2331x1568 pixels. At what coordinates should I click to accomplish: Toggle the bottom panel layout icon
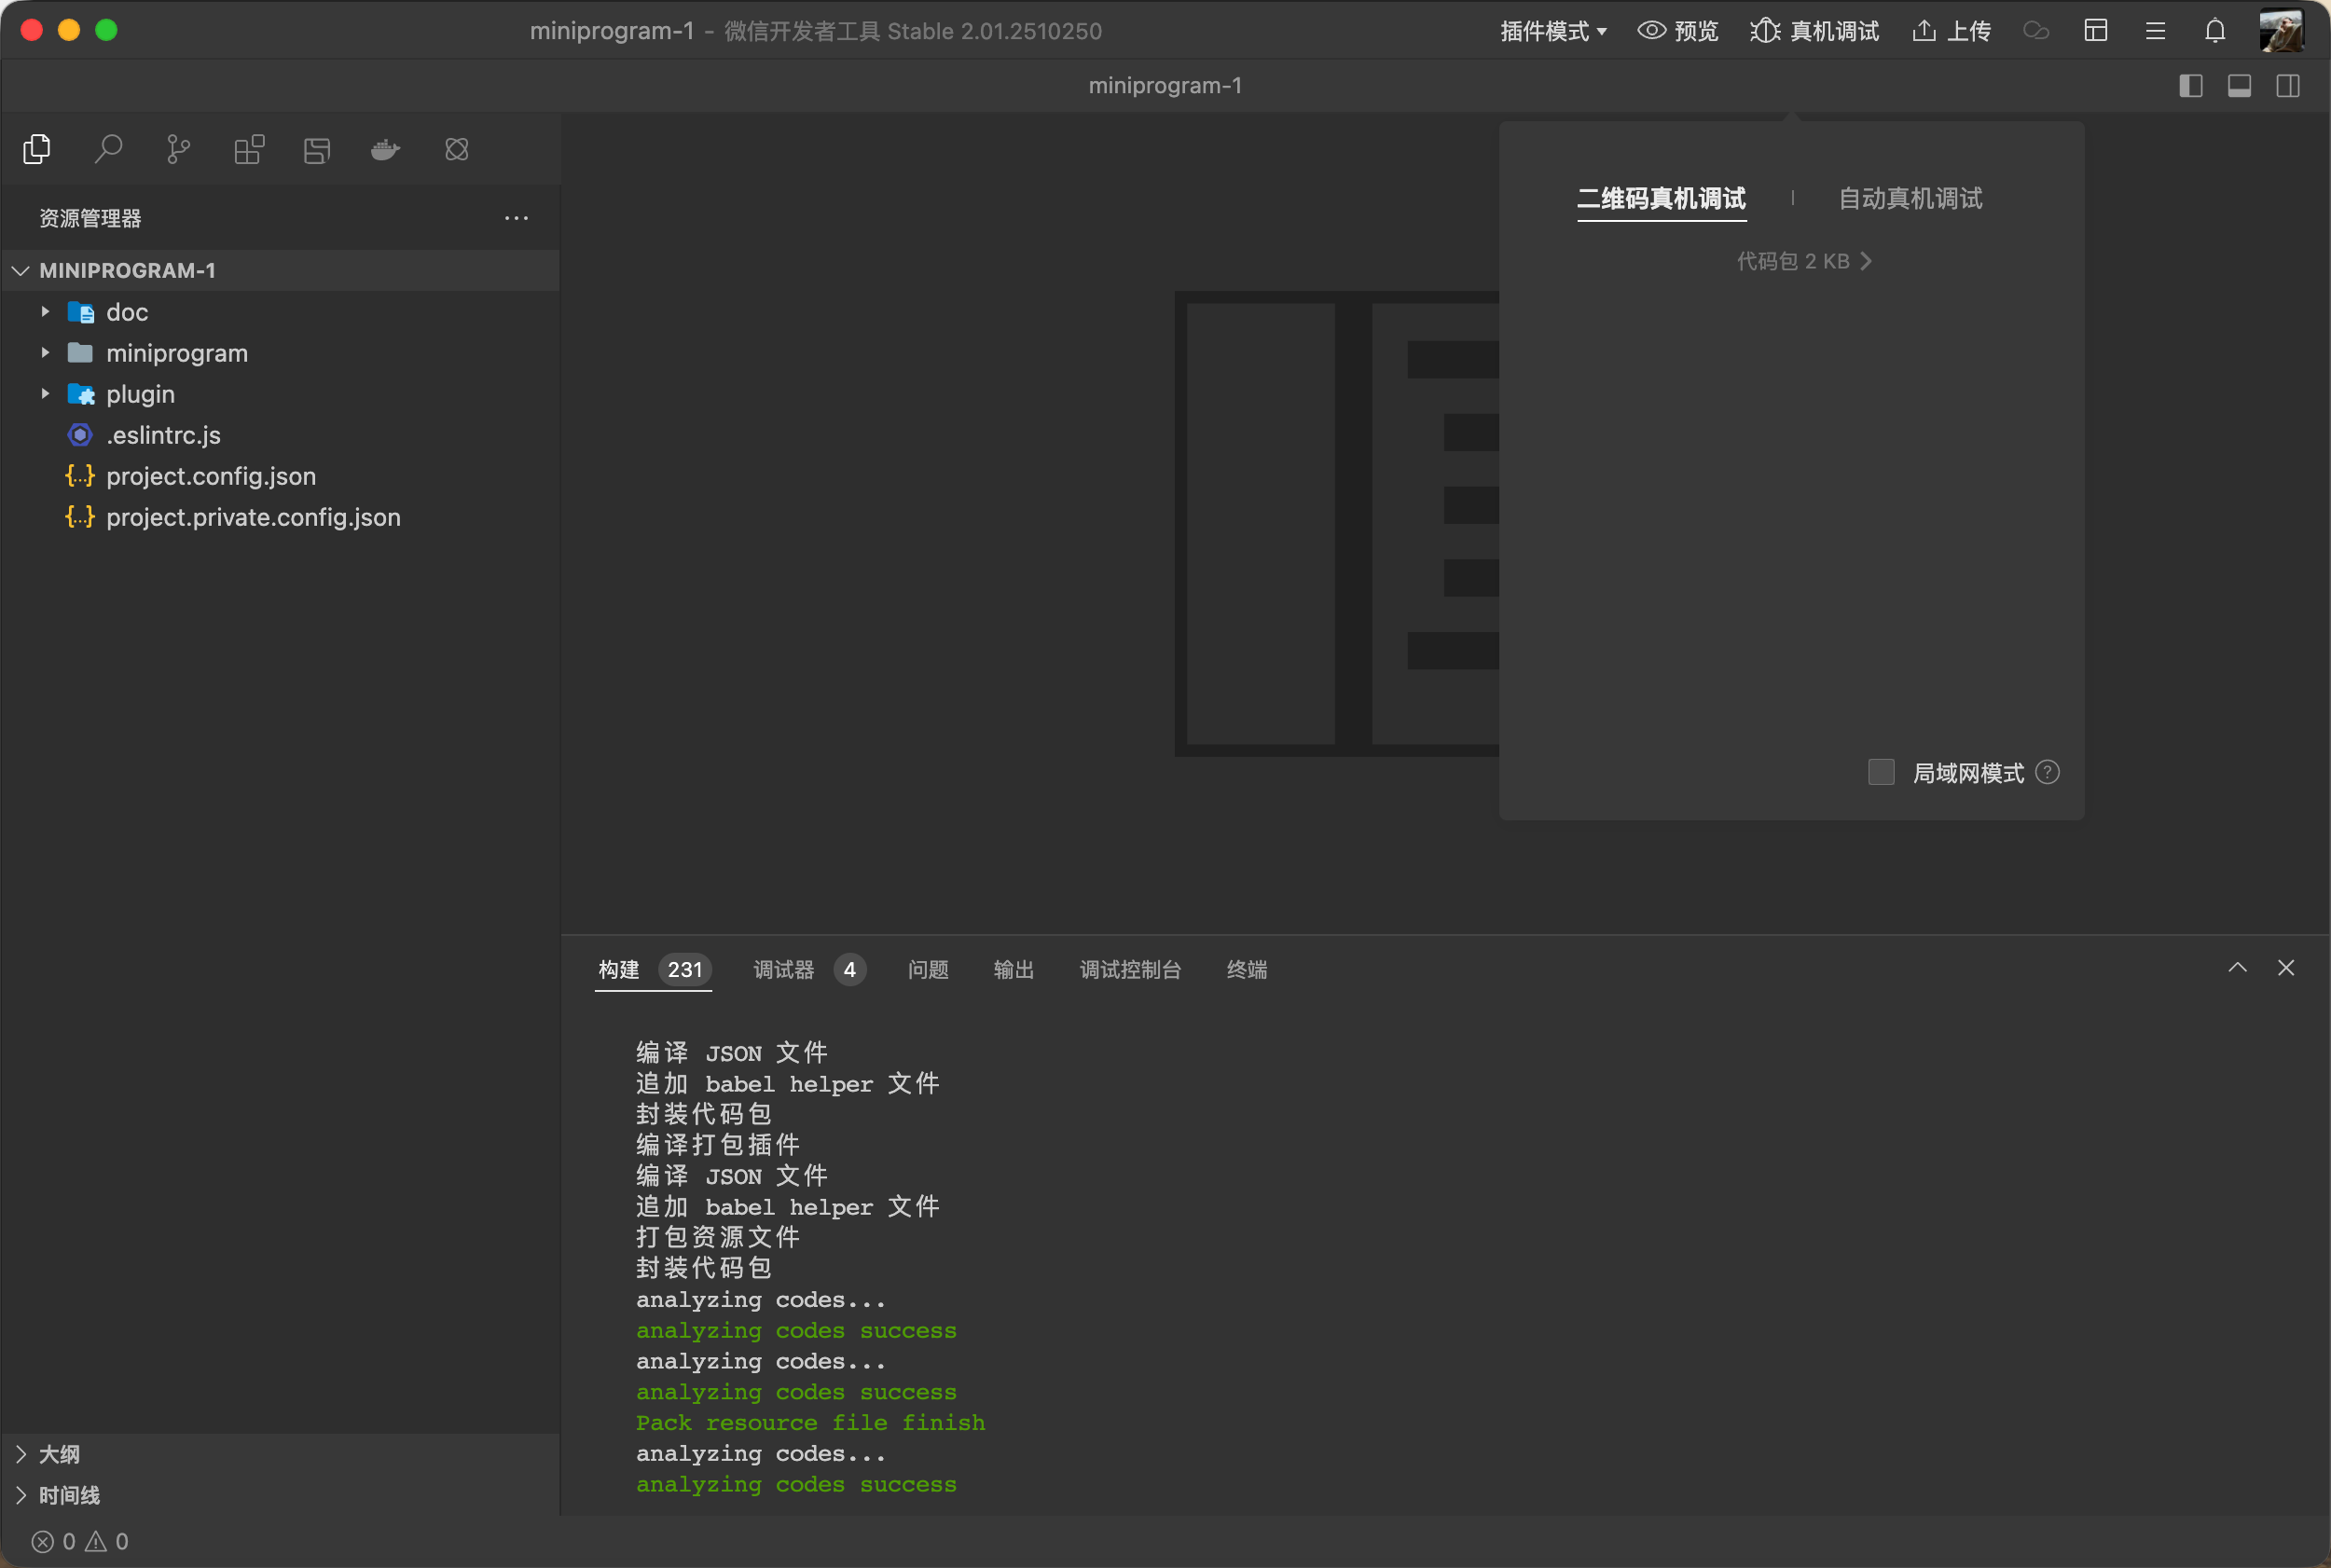click(2239, 86)
